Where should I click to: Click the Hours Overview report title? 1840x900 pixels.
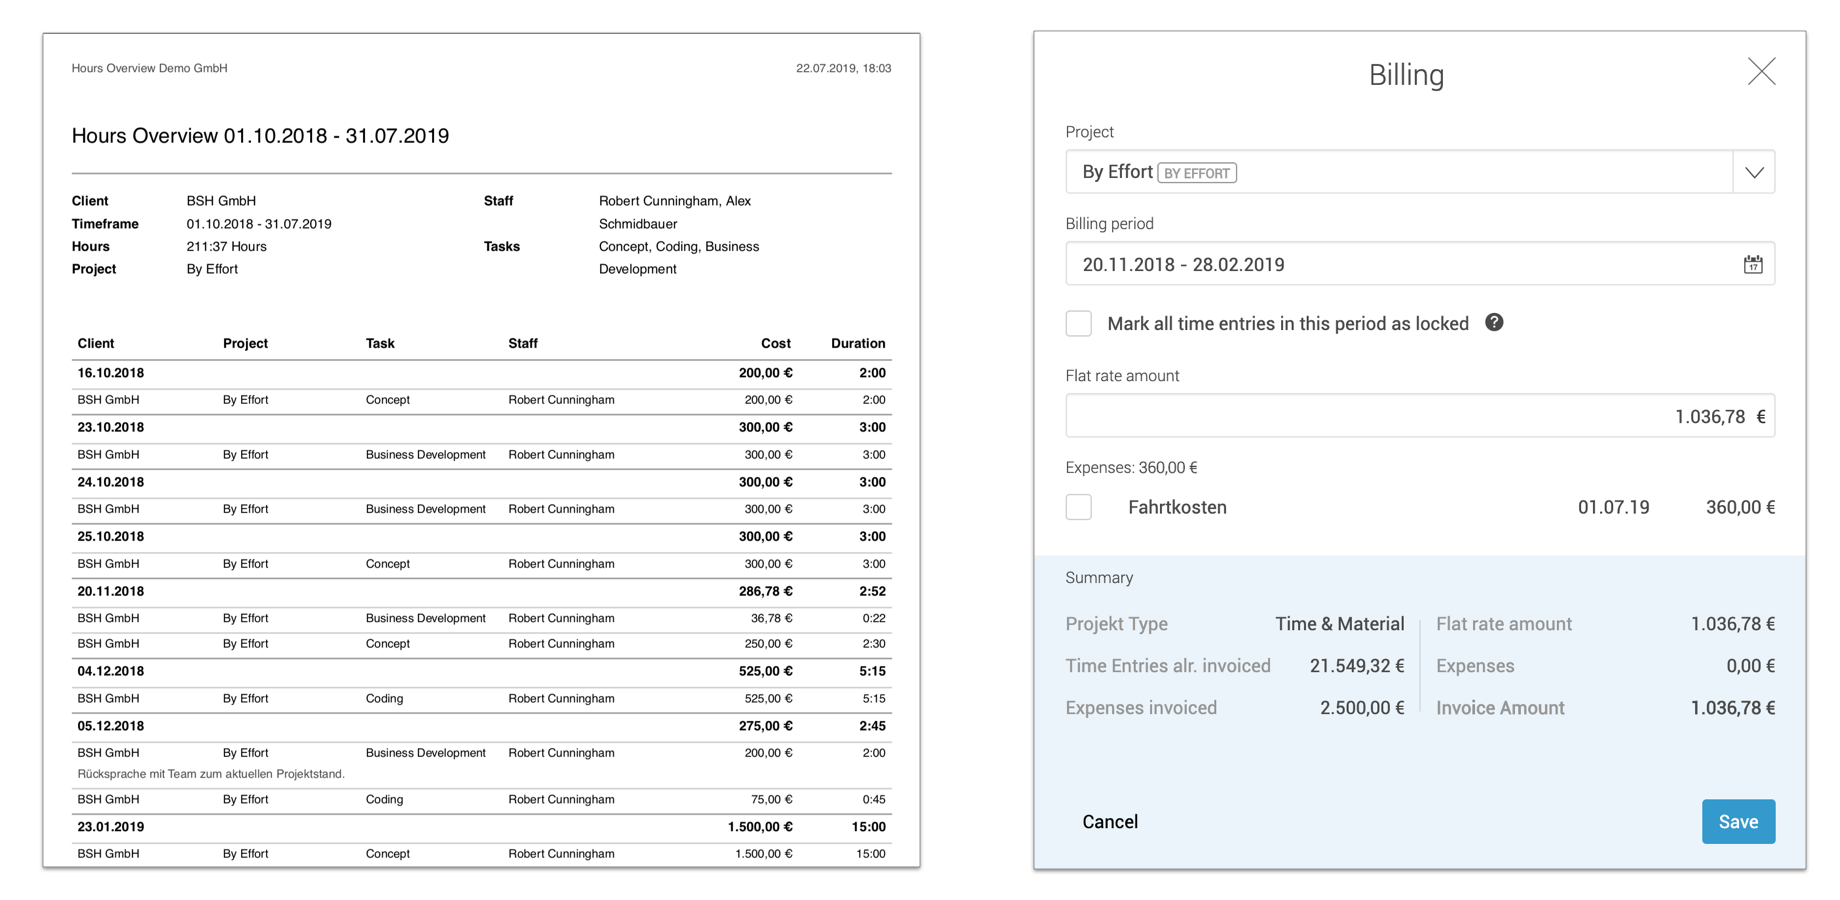coord(260,136)
